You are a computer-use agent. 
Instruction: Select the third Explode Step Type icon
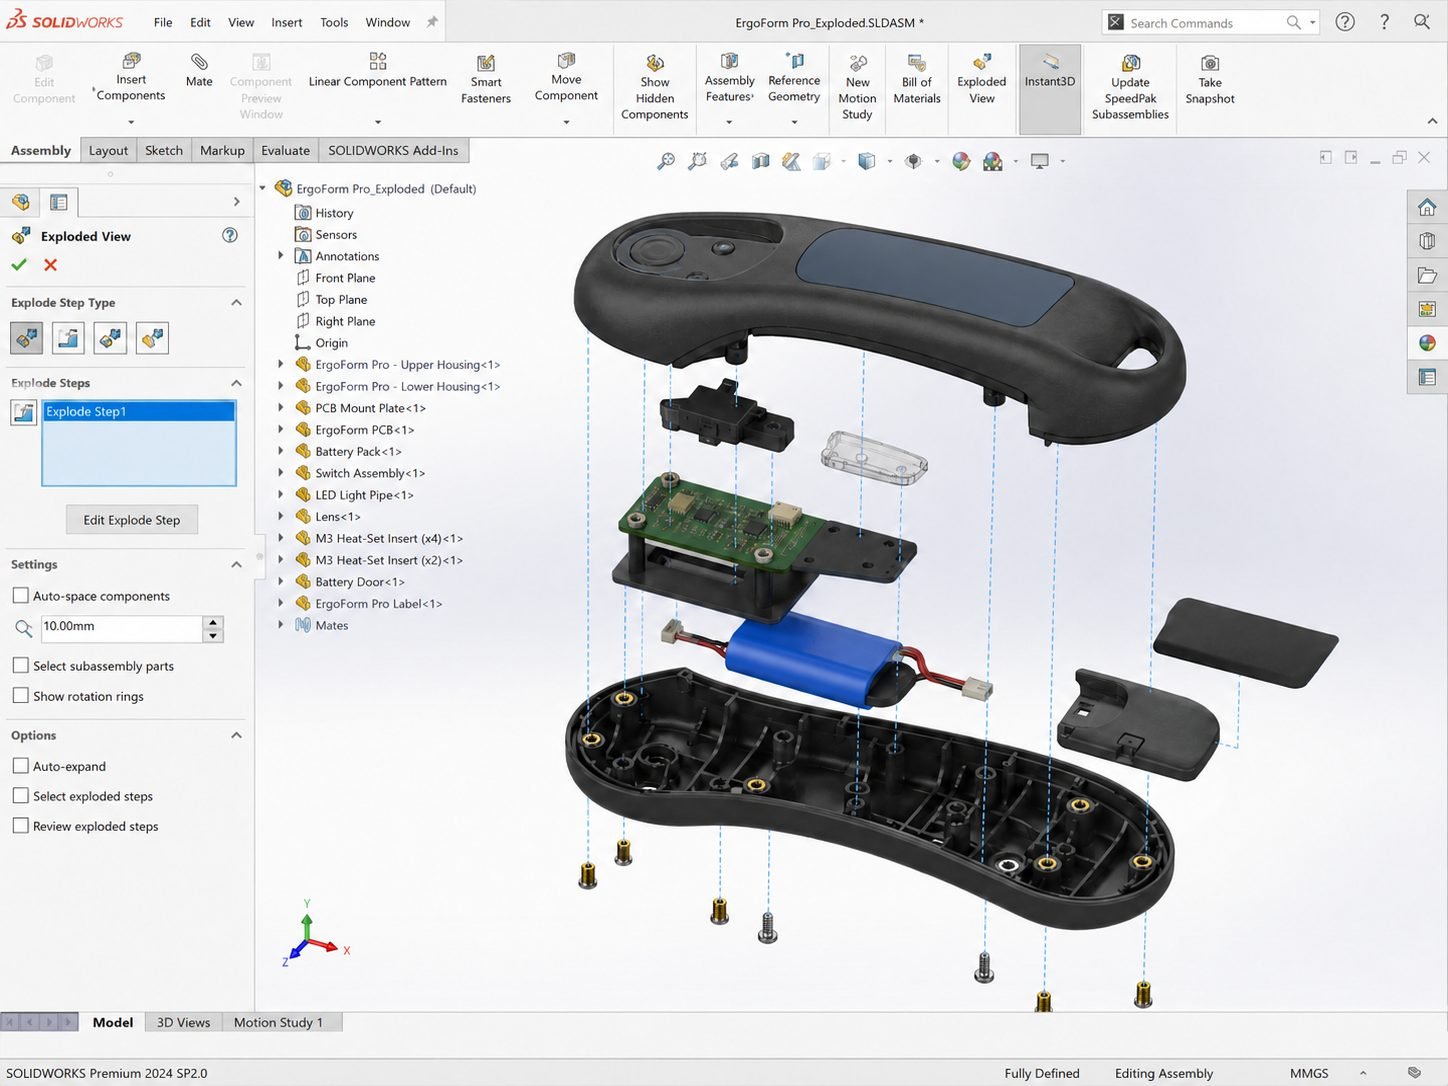[110, 338]
